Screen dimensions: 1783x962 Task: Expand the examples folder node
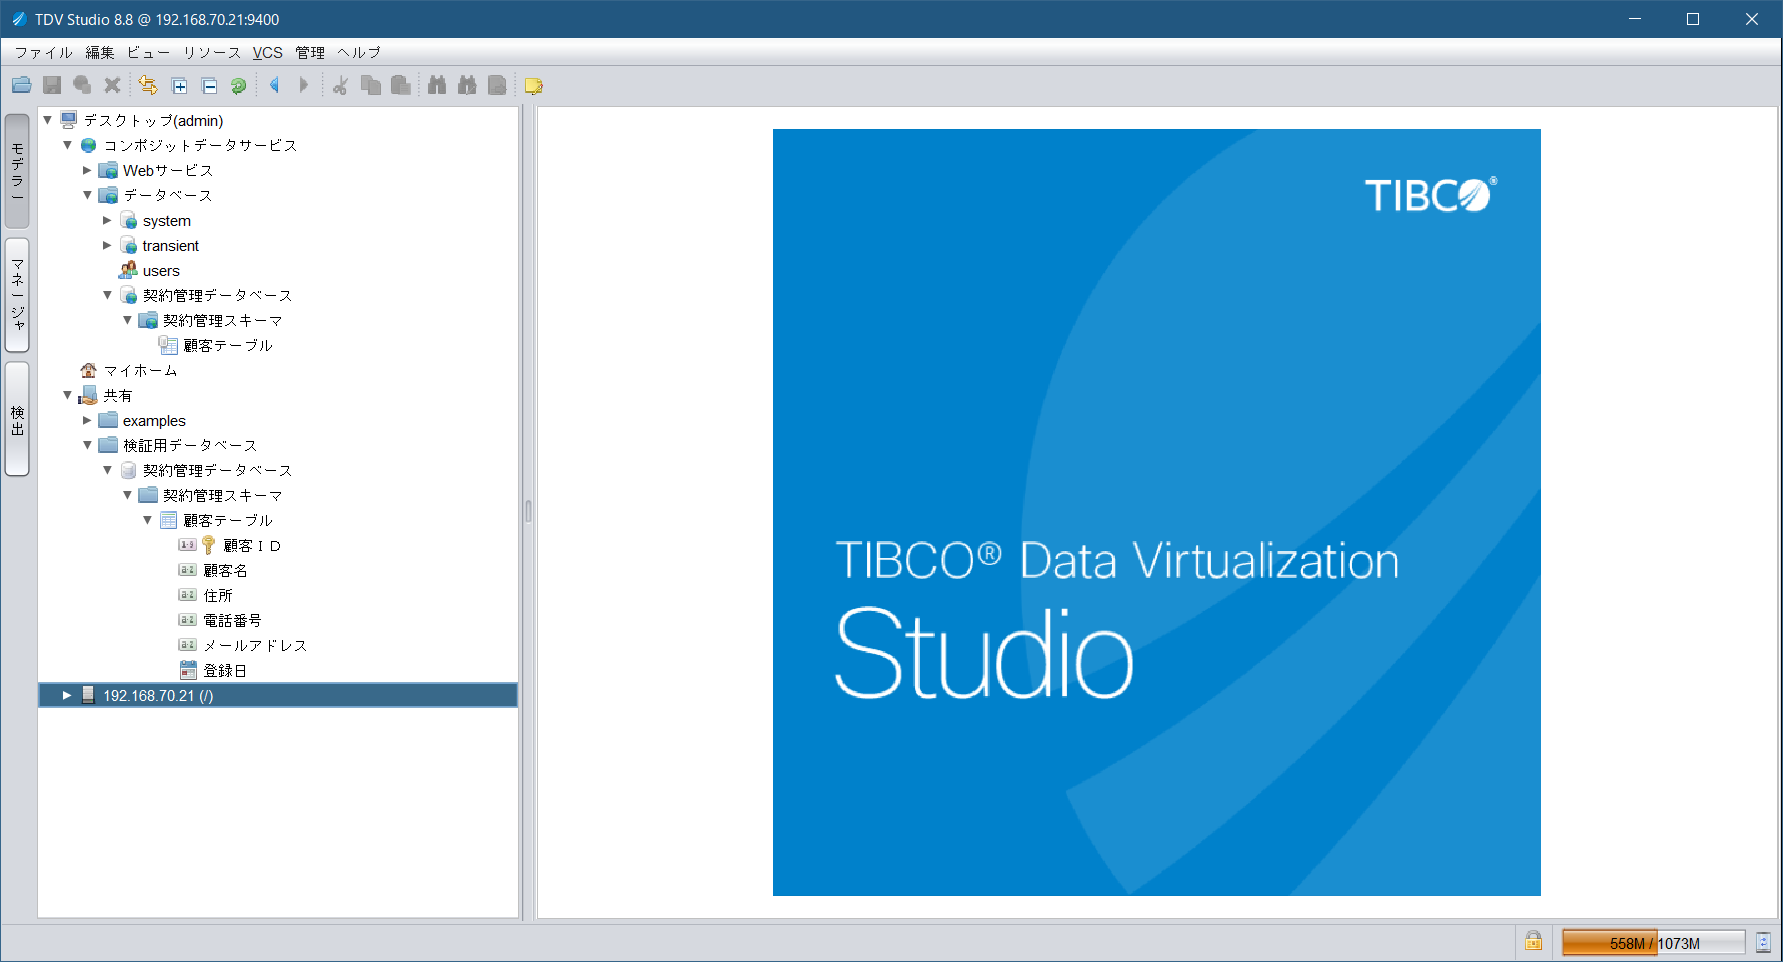(87, 420)
